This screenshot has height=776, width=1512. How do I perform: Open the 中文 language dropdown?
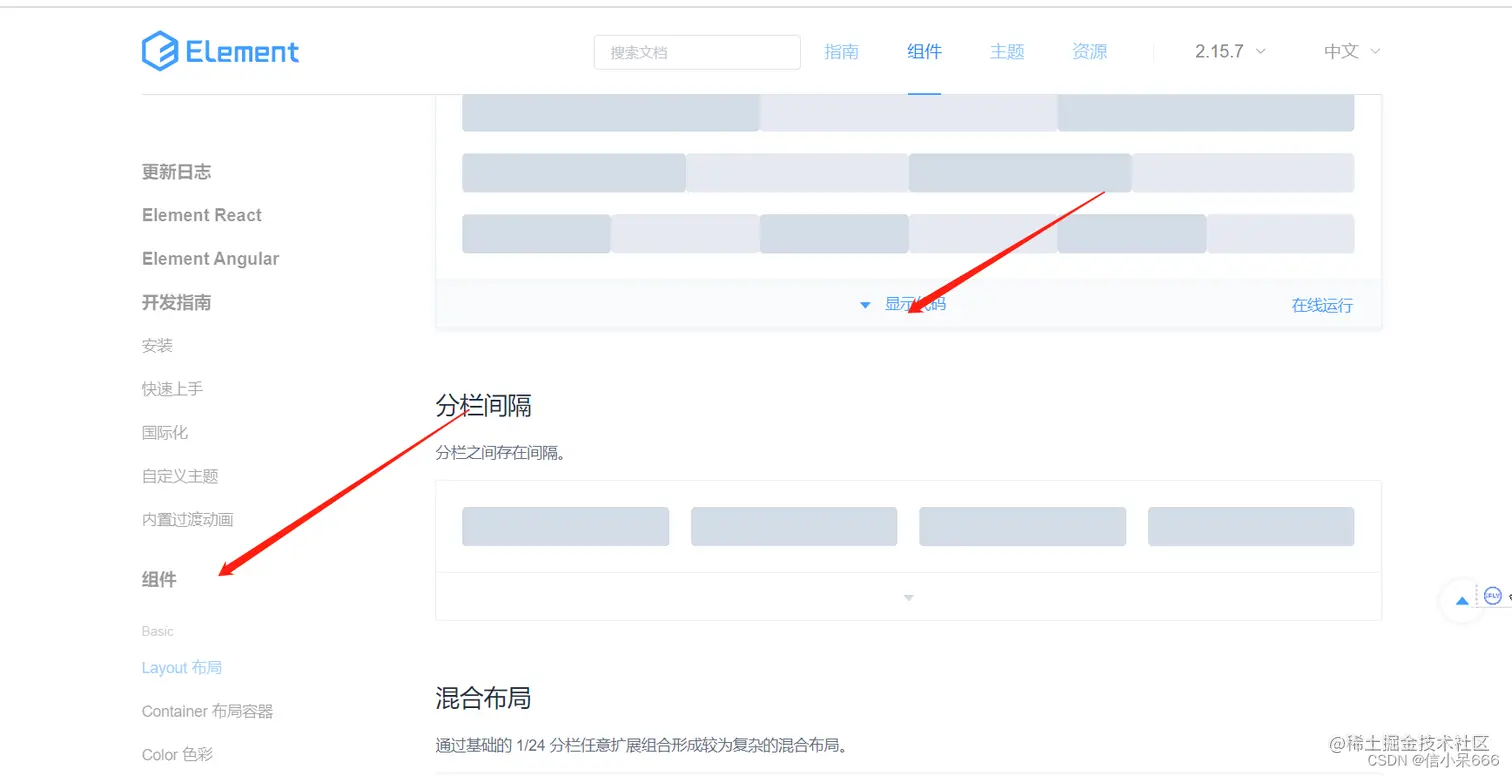(x=1348, y=51)
